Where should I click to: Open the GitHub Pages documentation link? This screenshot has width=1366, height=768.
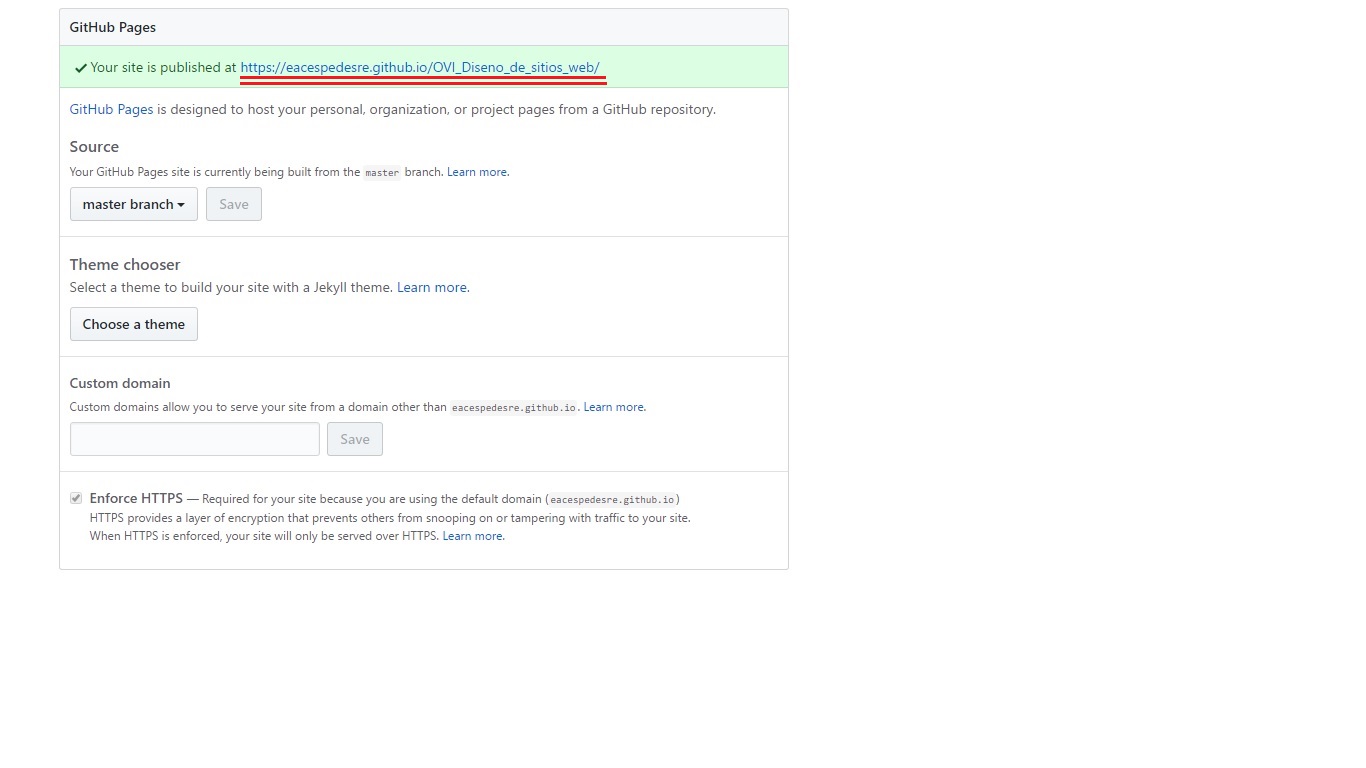pos(111,109)
